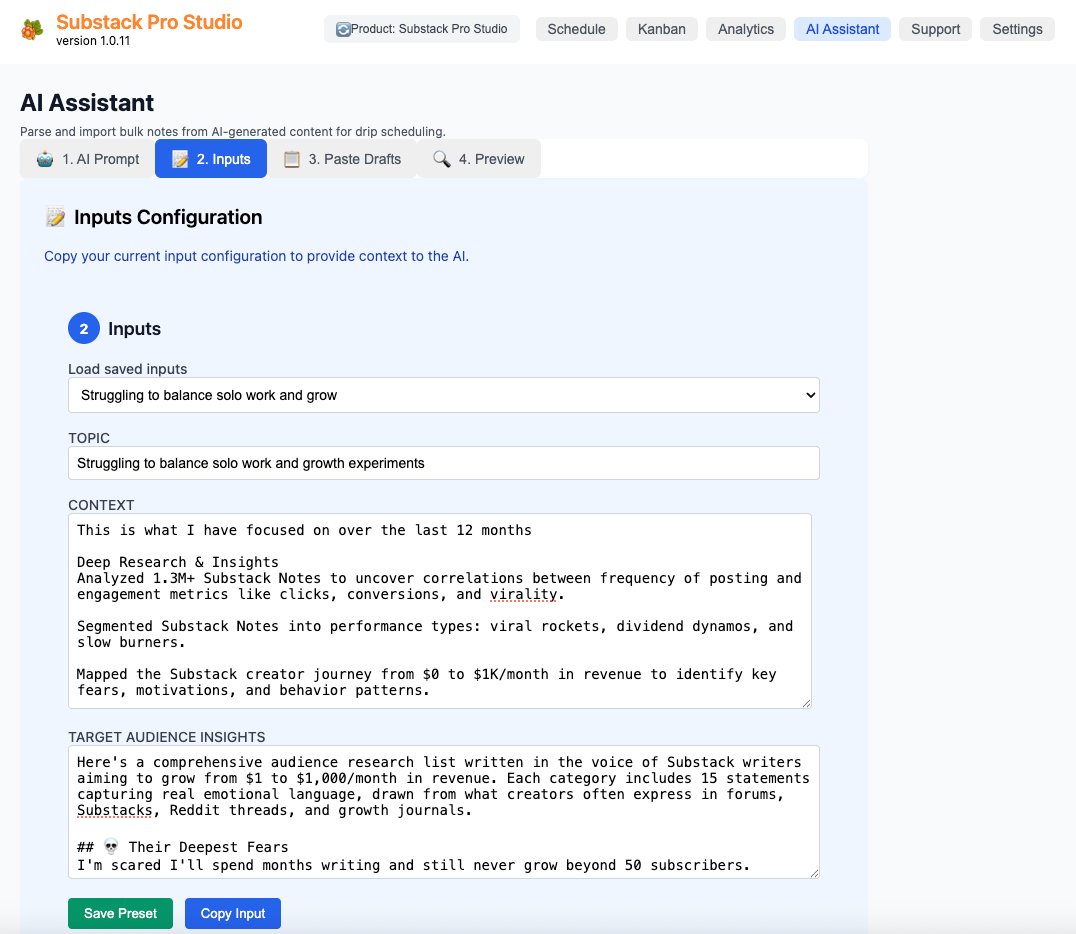
Task: Open the Product: Substack Pro Studio selector
Action: tap(421, 29)
